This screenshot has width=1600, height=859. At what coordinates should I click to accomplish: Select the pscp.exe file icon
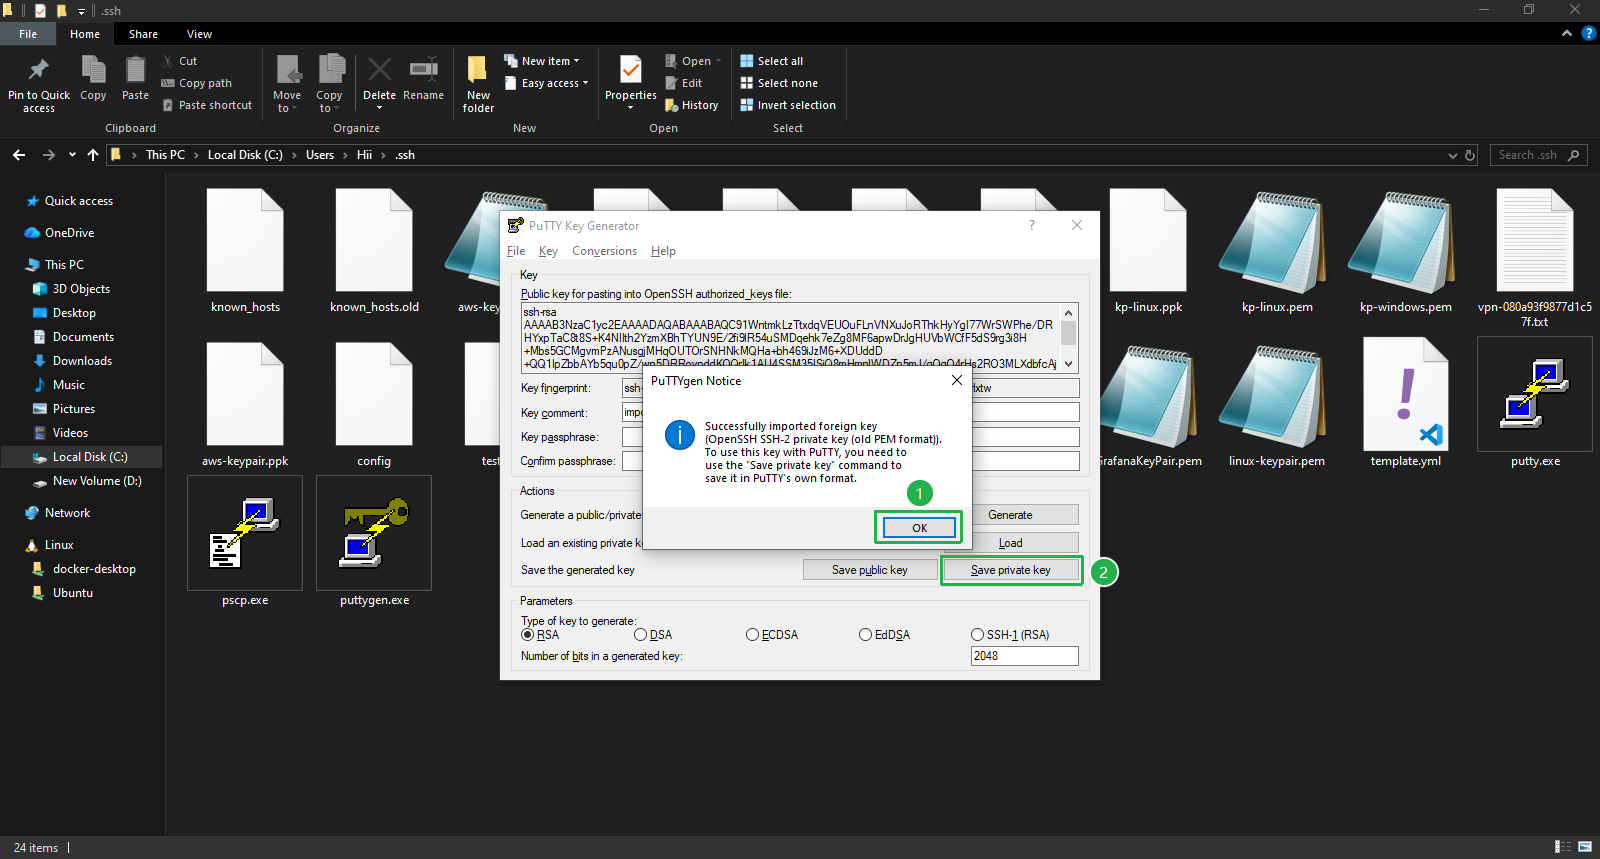[245, 532]
